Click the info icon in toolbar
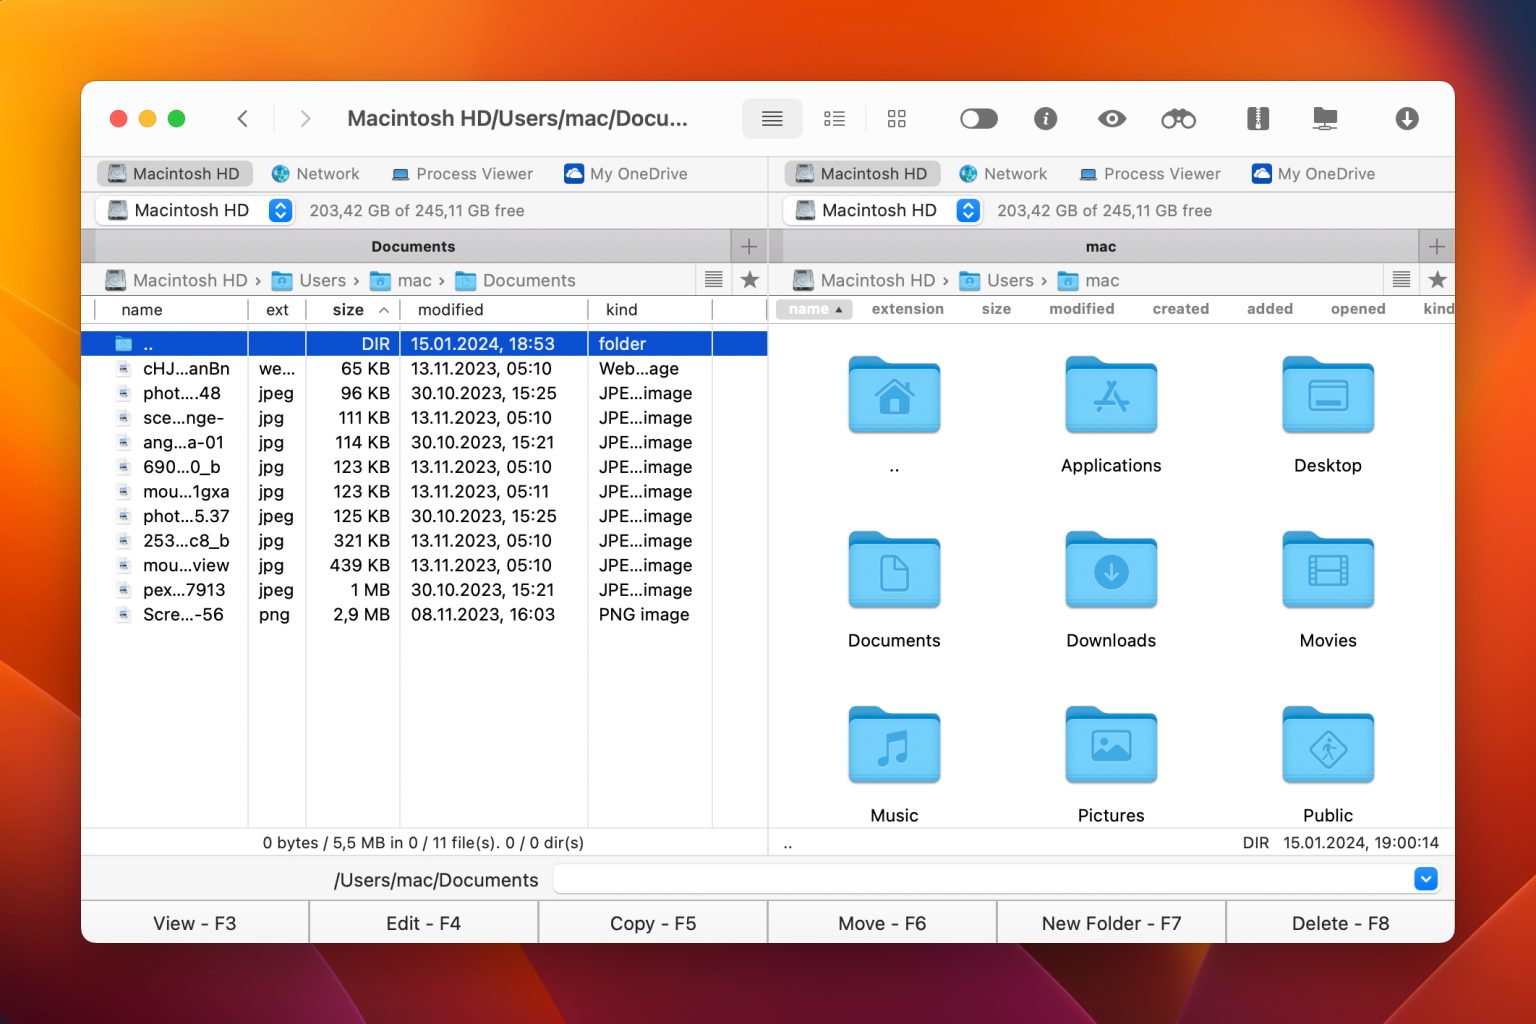 (x=1045, y=118)
